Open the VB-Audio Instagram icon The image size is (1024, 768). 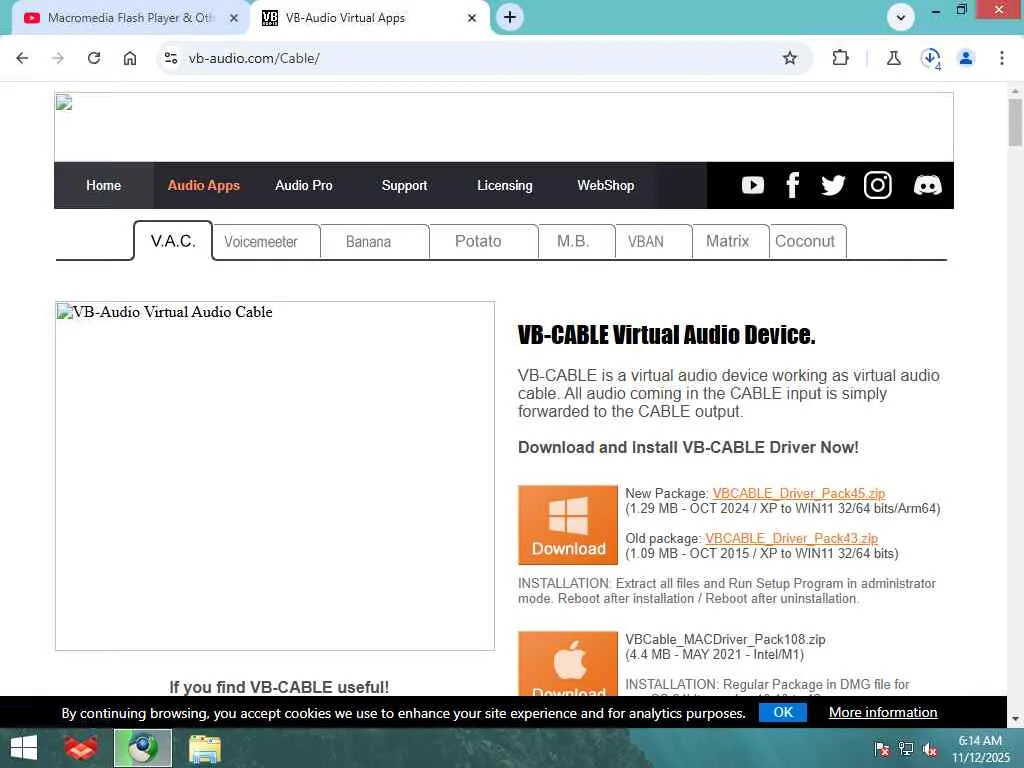(x=878, y=185)
